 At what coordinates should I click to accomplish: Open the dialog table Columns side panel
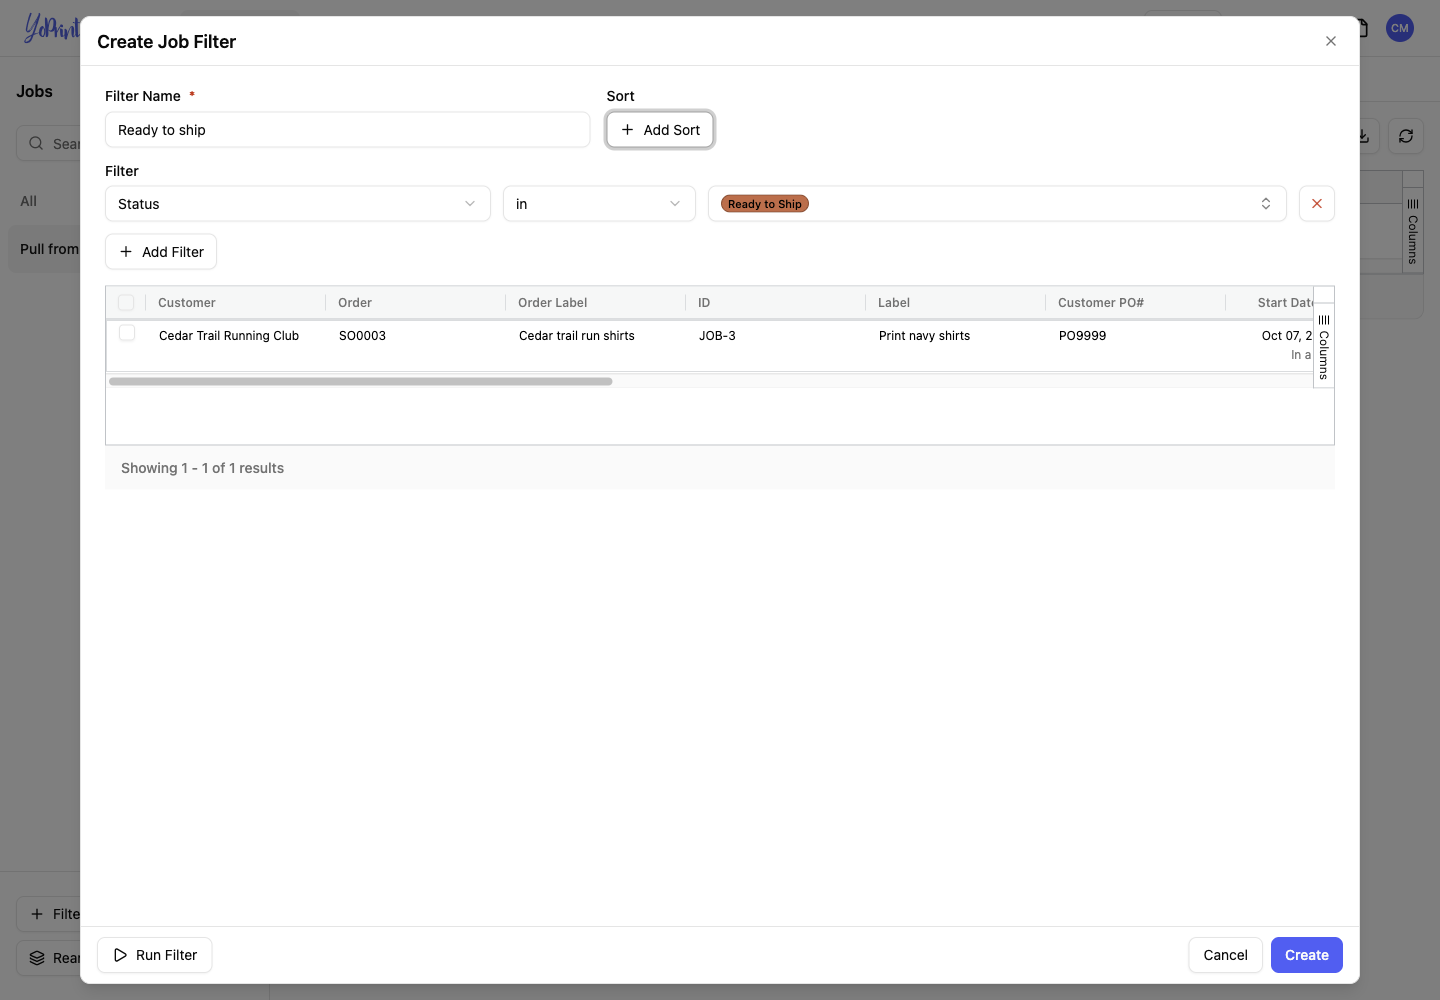pyautogui.click(x=1324, y=346)
